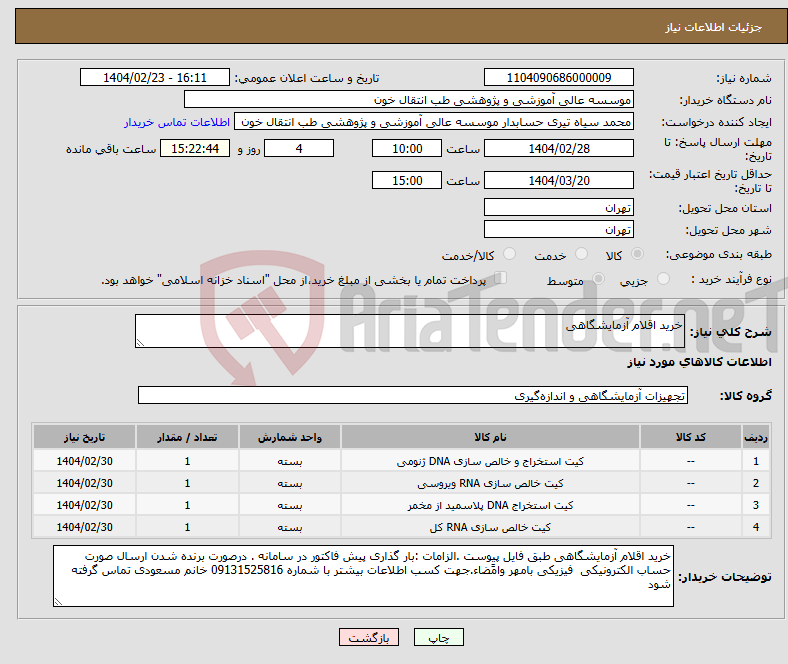Click the توضیحات خریدار text area

(363, 576)
